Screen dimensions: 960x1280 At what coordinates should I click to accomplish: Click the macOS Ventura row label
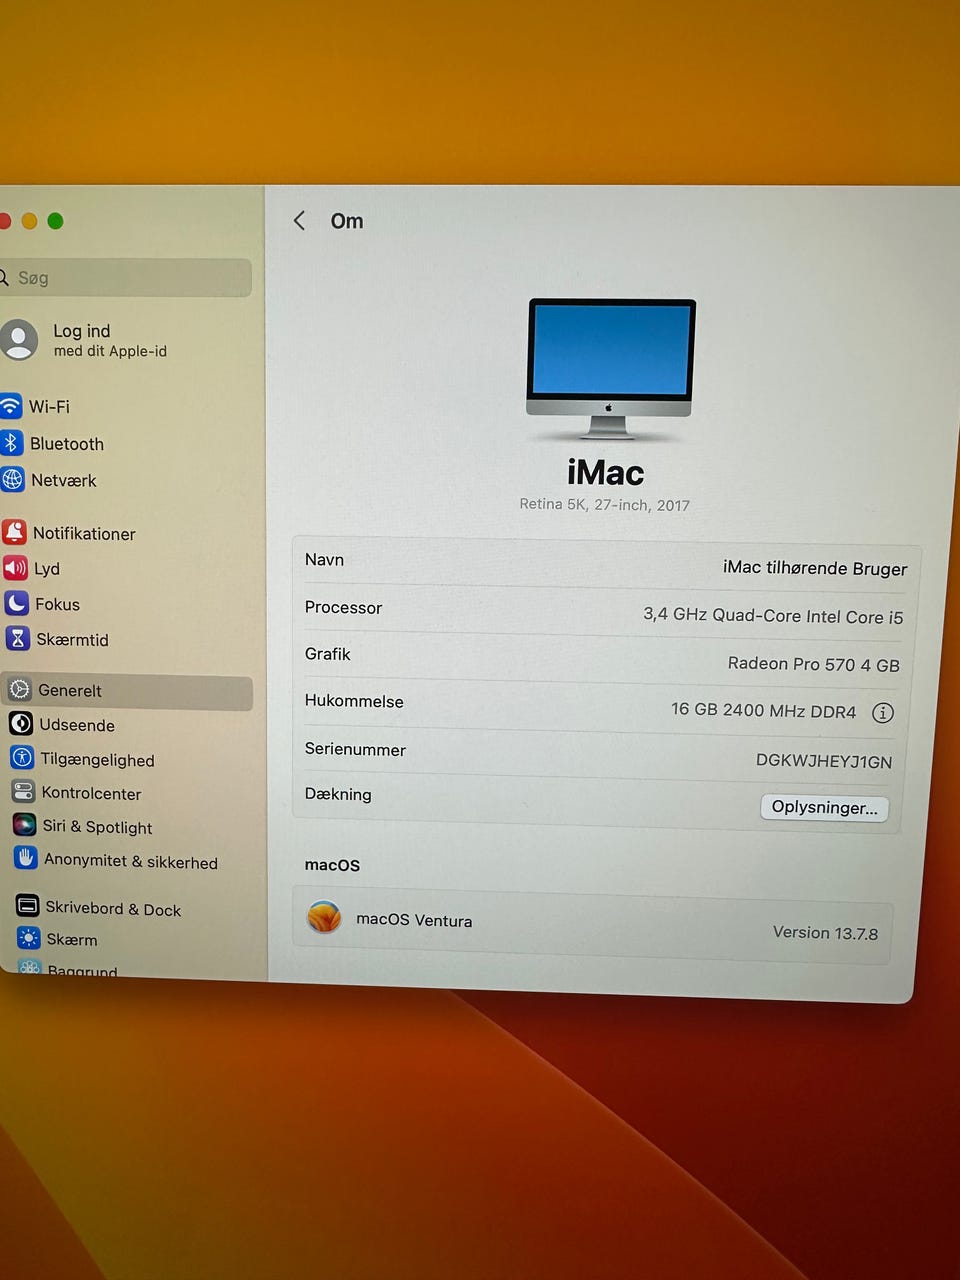click(414, 920)
